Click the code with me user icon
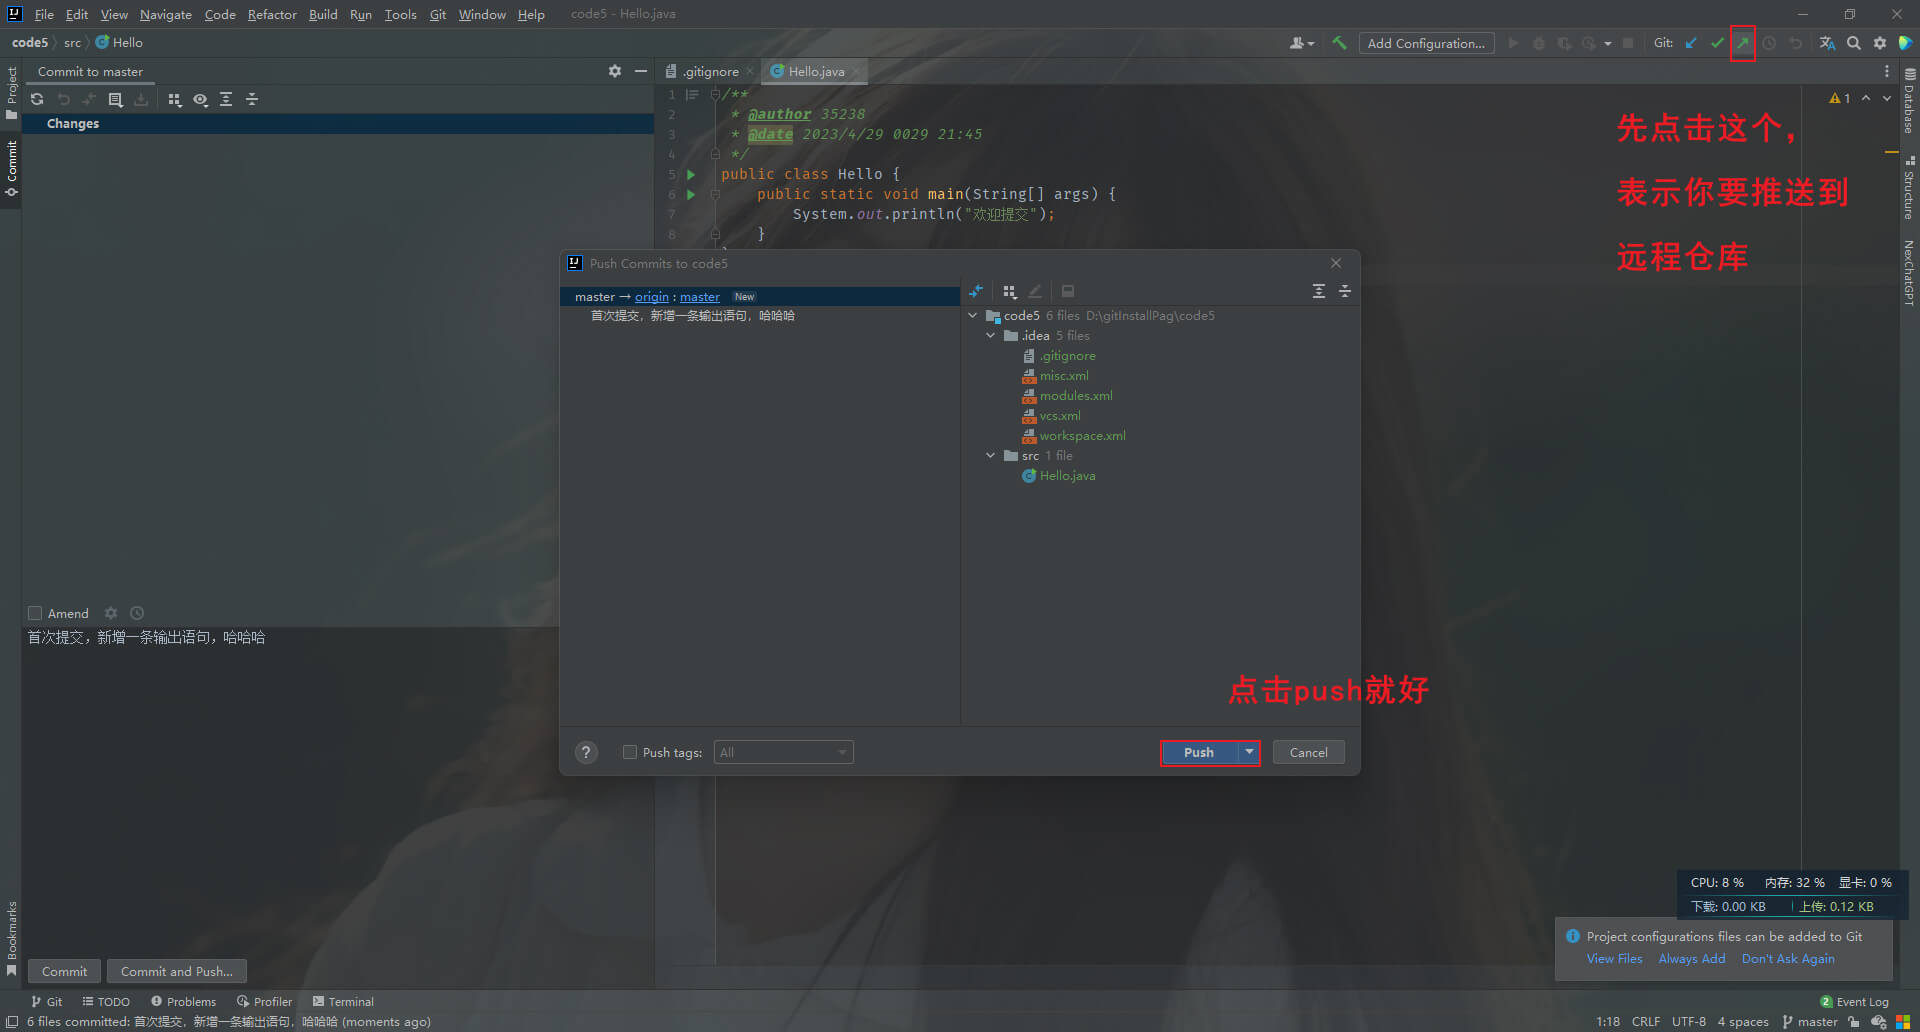The height and width of the screenshot is (1032, 1920). pyautogui.click(x=1301, y=43)
